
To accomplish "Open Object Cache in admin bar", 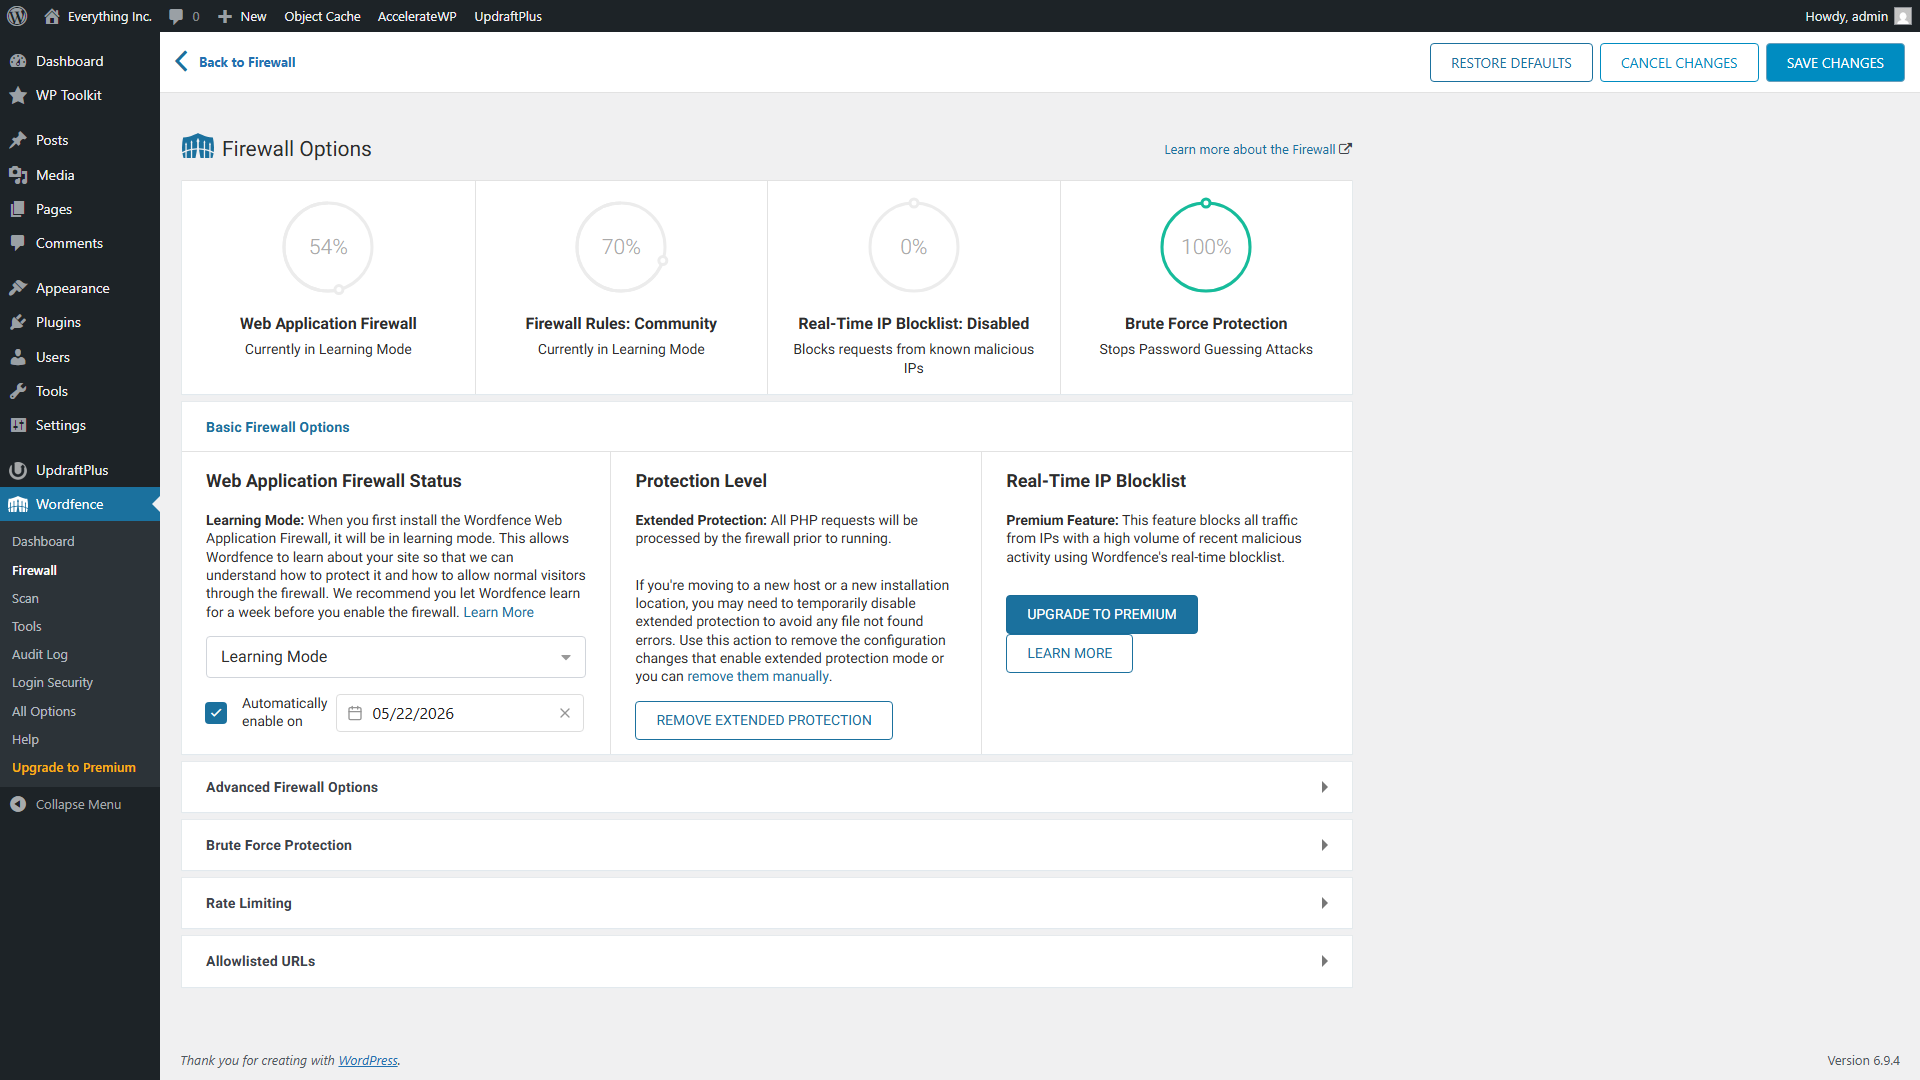I will click(x=322, y=16).
